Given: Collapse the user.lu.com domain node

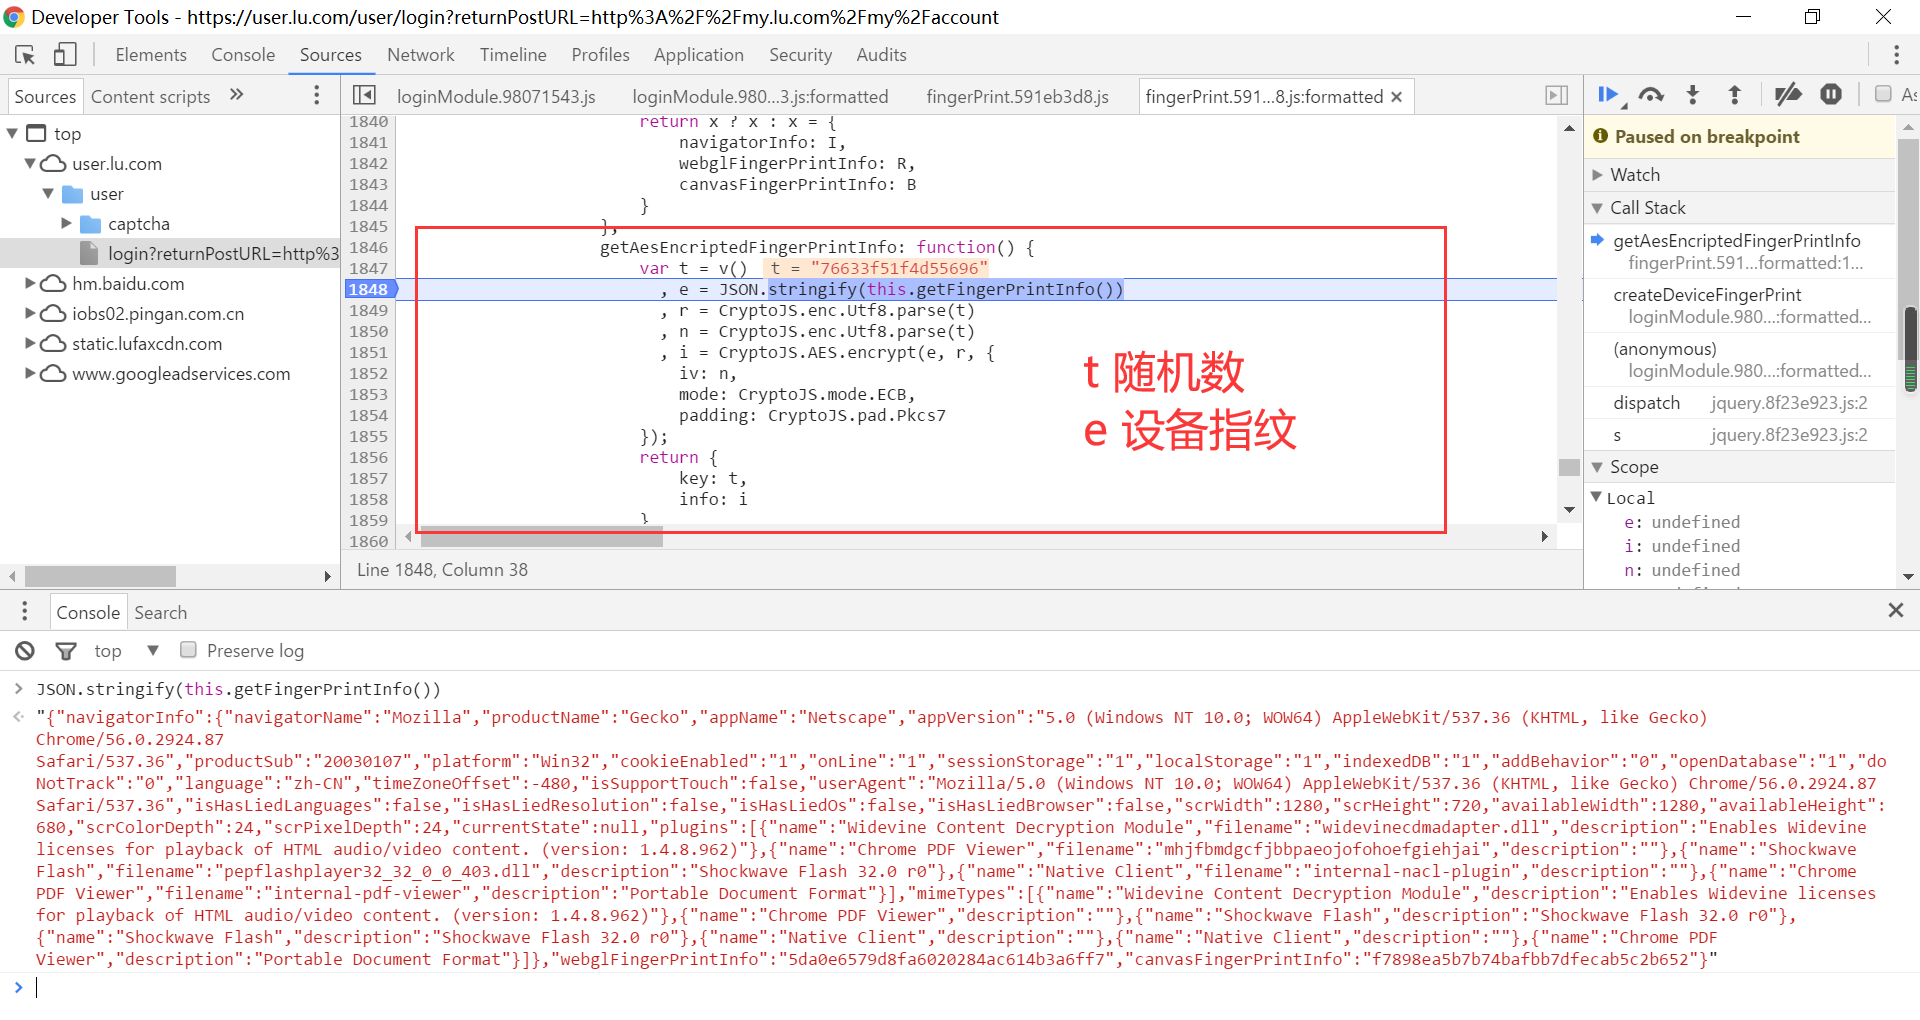Looking at the screenshot, I should click(x=30, y=163).
